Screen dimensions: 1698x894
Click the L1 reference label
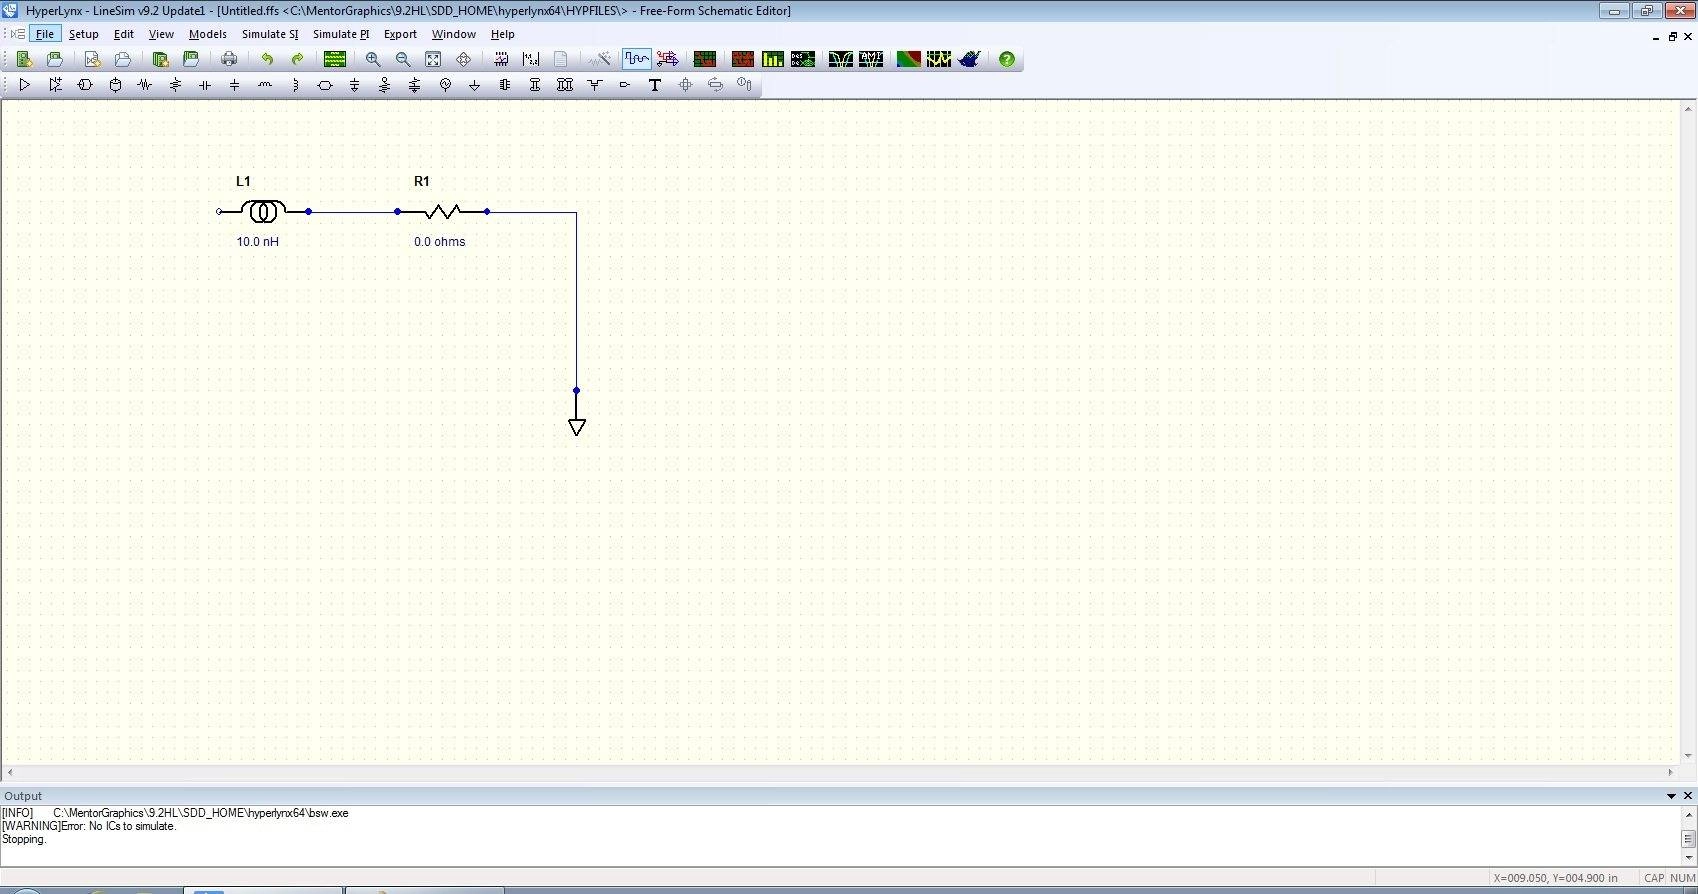tap(243, 181)
